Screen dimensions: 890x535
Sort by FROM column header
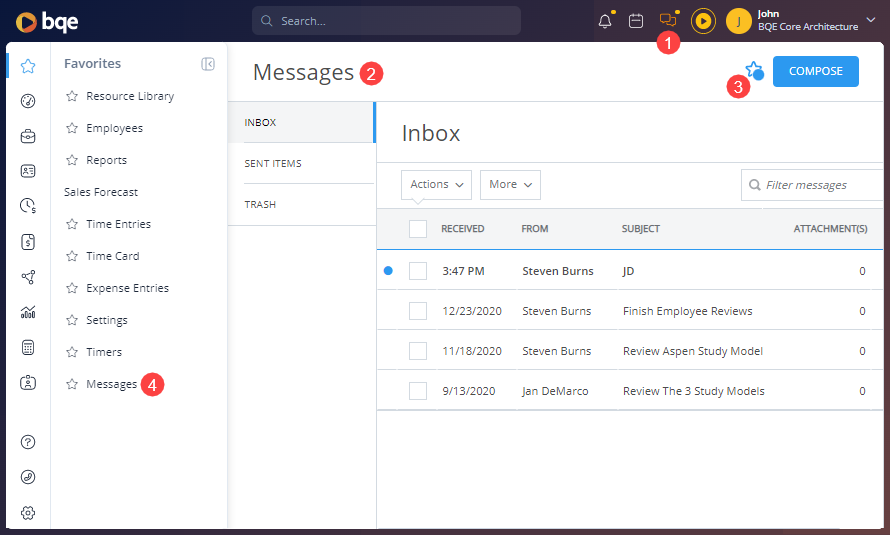[535, 229]
